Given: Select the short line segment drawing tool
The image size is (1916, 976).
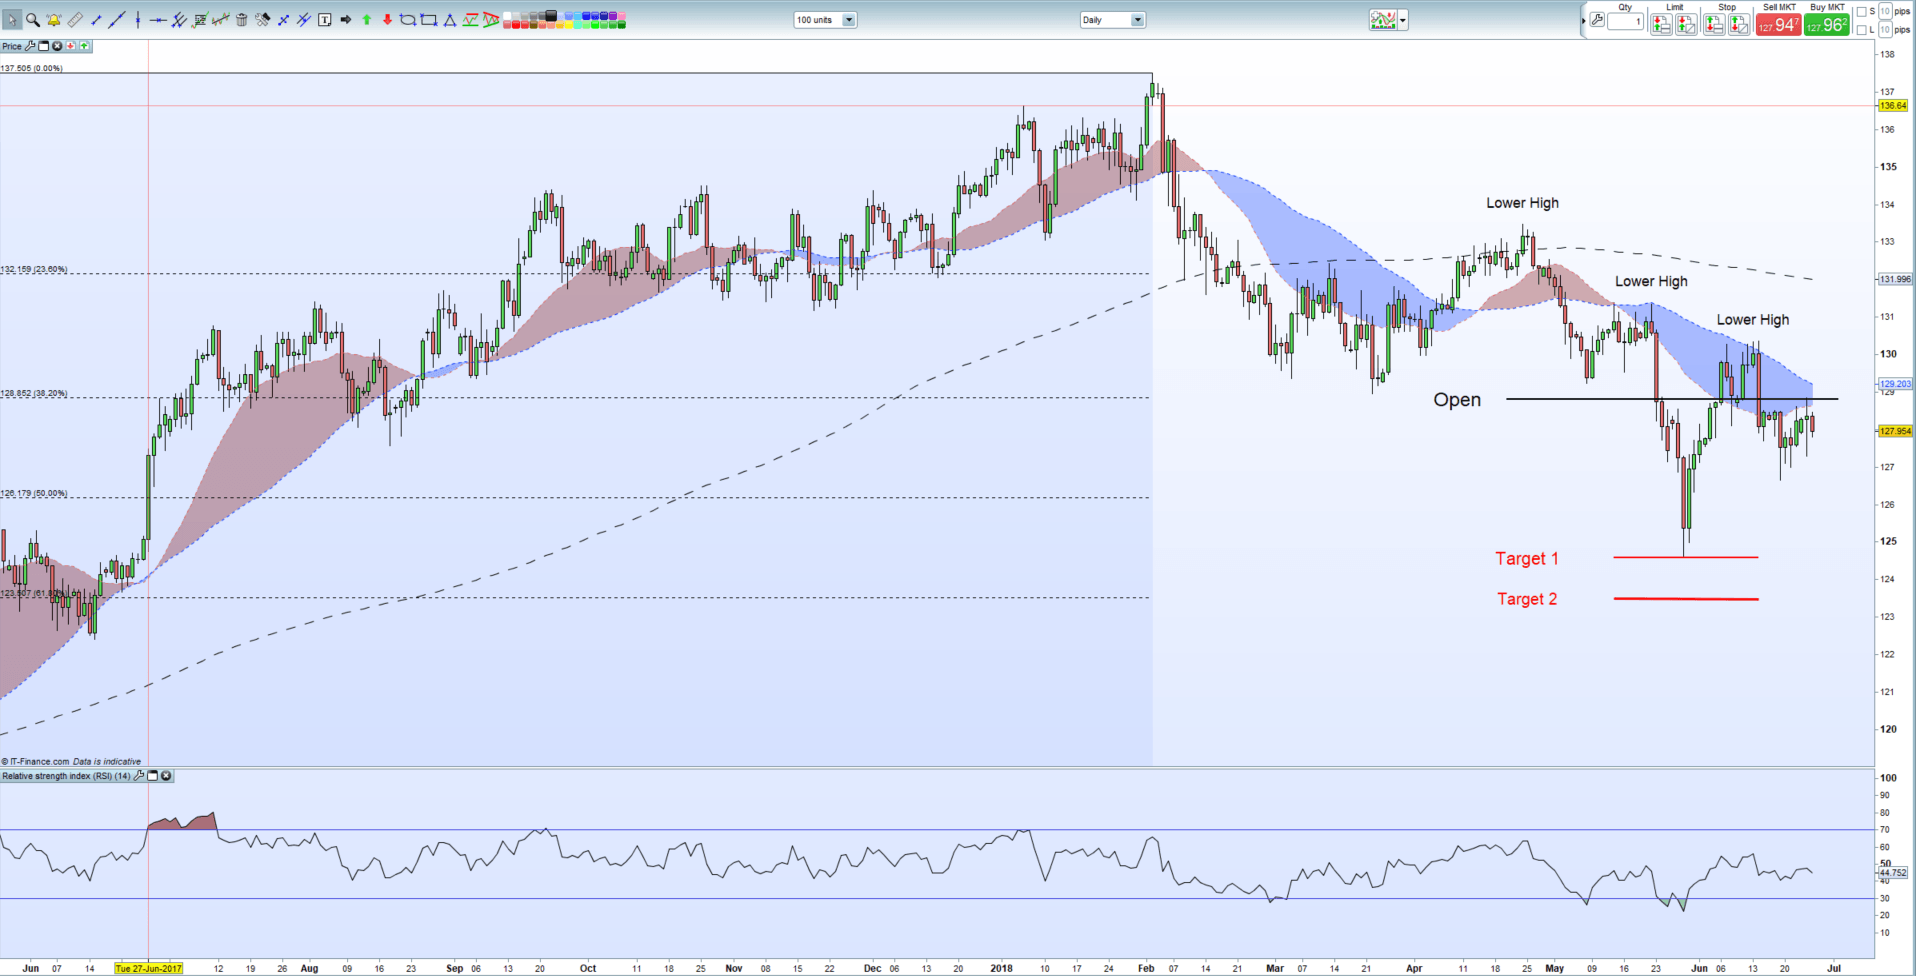Looking at the screenshot, I should tap(96, 20).
